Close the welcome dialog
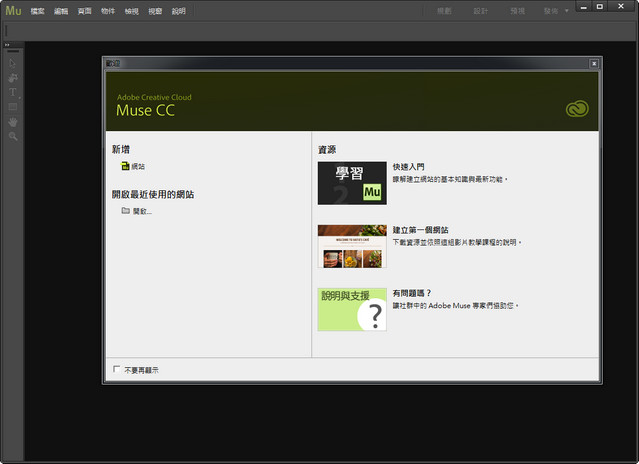Image resolution: width=639 pixels, height=464 pixels. click(x=594, y=64)
